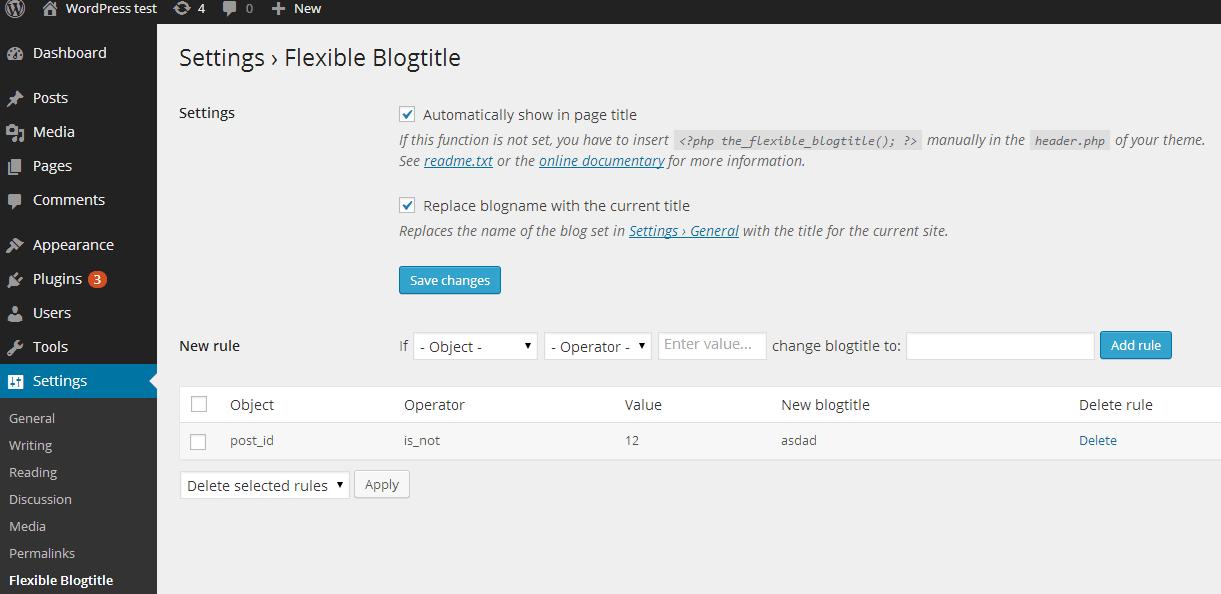The height and width of the screenshot is (594, 1221).
Task: Toggle Automatically show in page title
Action: pyautogui.click(x=407, y=114)
